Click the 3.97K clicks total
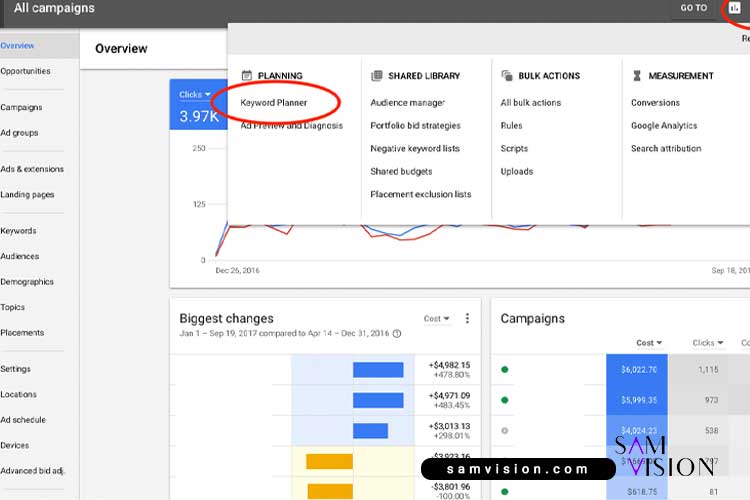 click(x=199, y=116)
